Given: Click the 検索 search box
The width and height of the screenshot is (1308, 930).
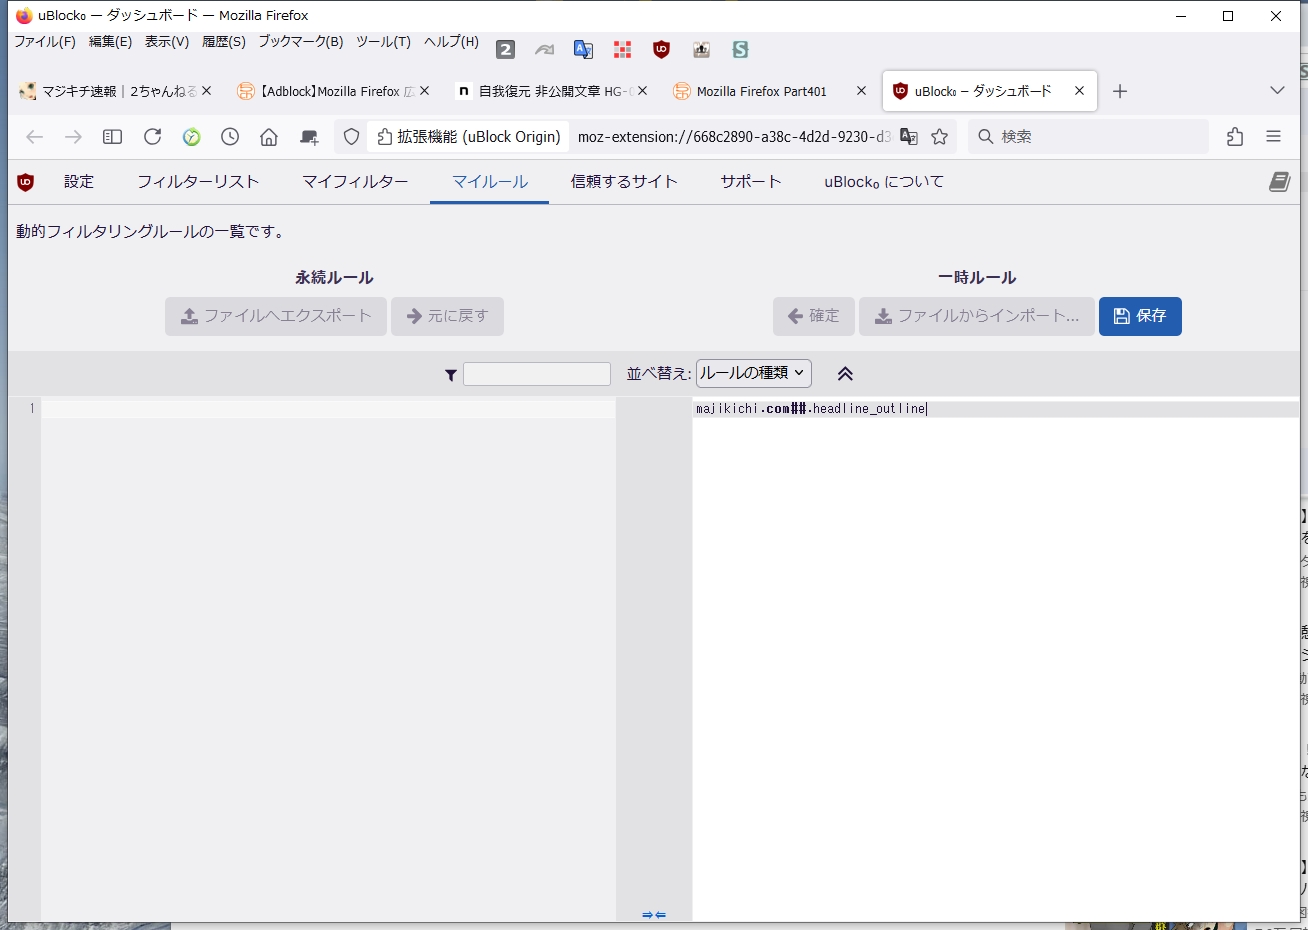Looking at the screenshot, I should pos(1088,137).
